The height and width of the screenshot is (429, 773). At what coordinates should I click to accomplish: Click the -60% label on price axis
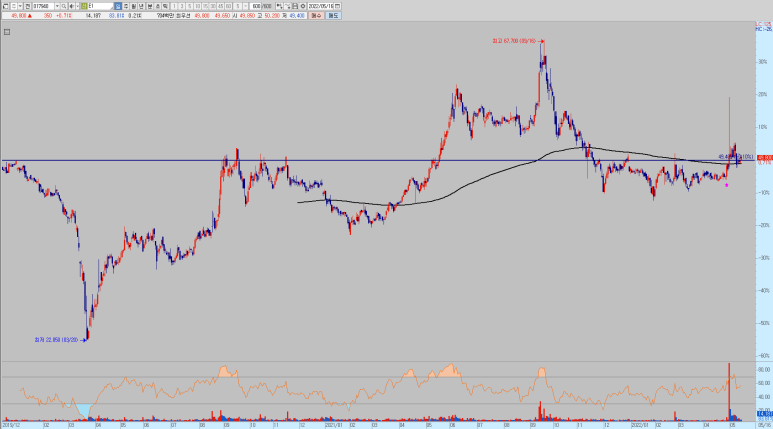(764, 356)
